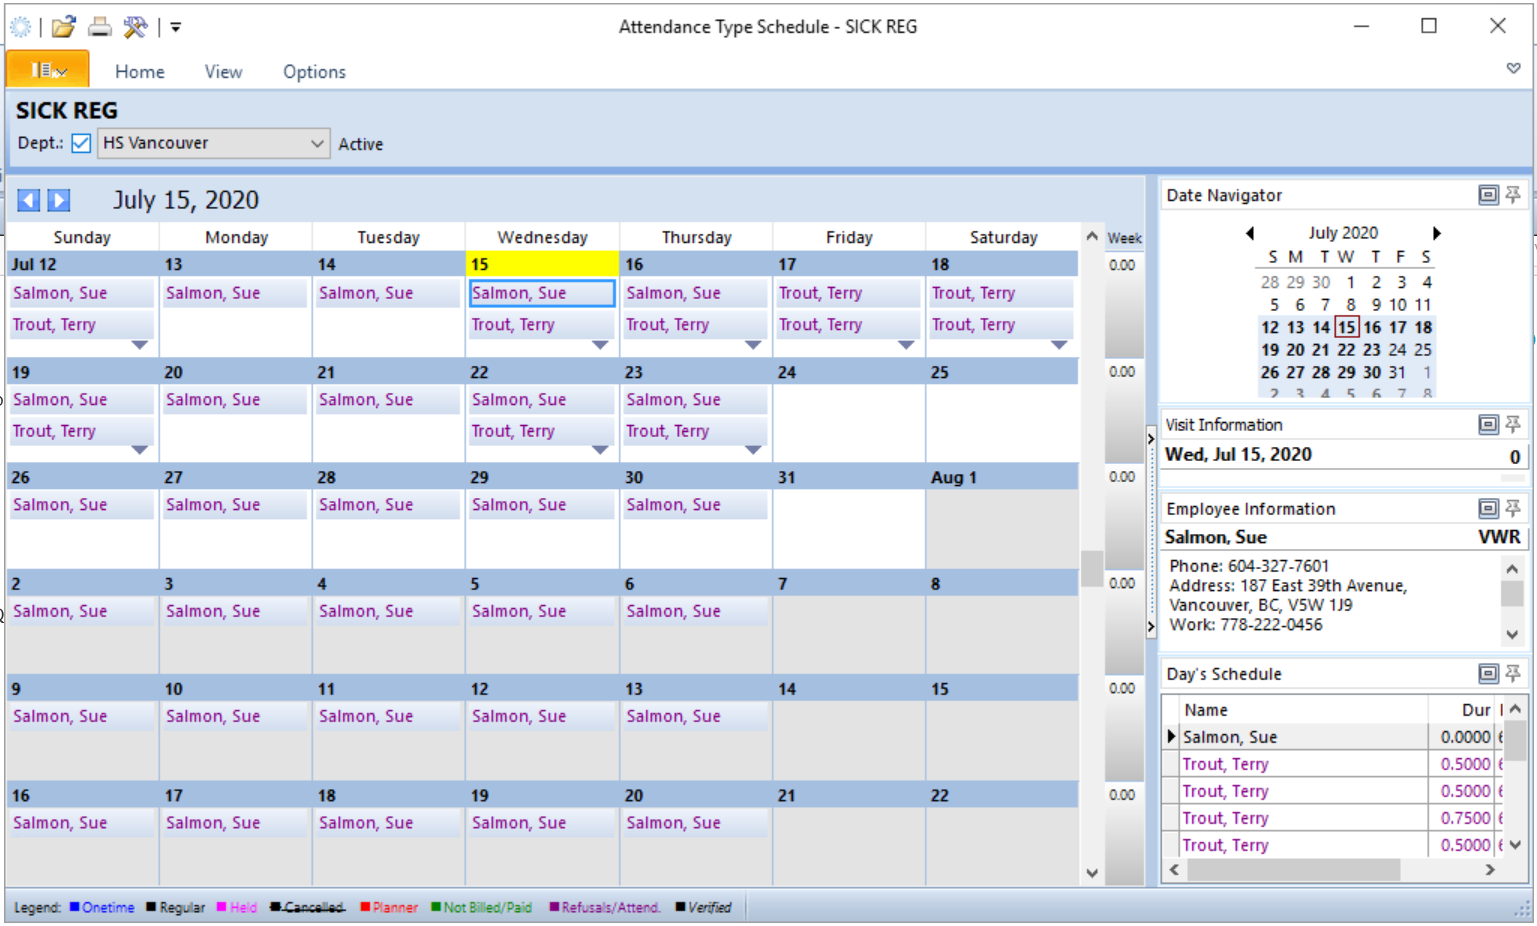Screen dimensions: 1537x926
Task: Select Salmon, Sue entry on Wednesday 15
Action: click(x=542, y=293)
